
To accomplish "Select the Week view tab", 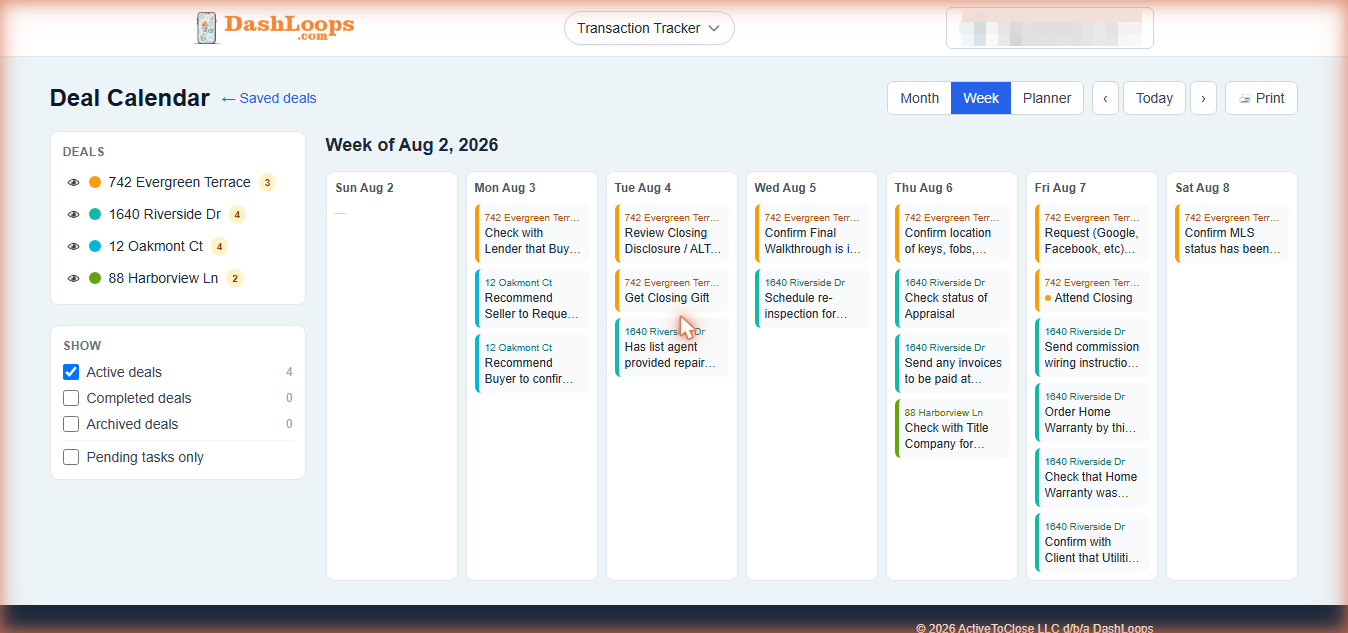I will pyautogui.click(x=981, y=98).
